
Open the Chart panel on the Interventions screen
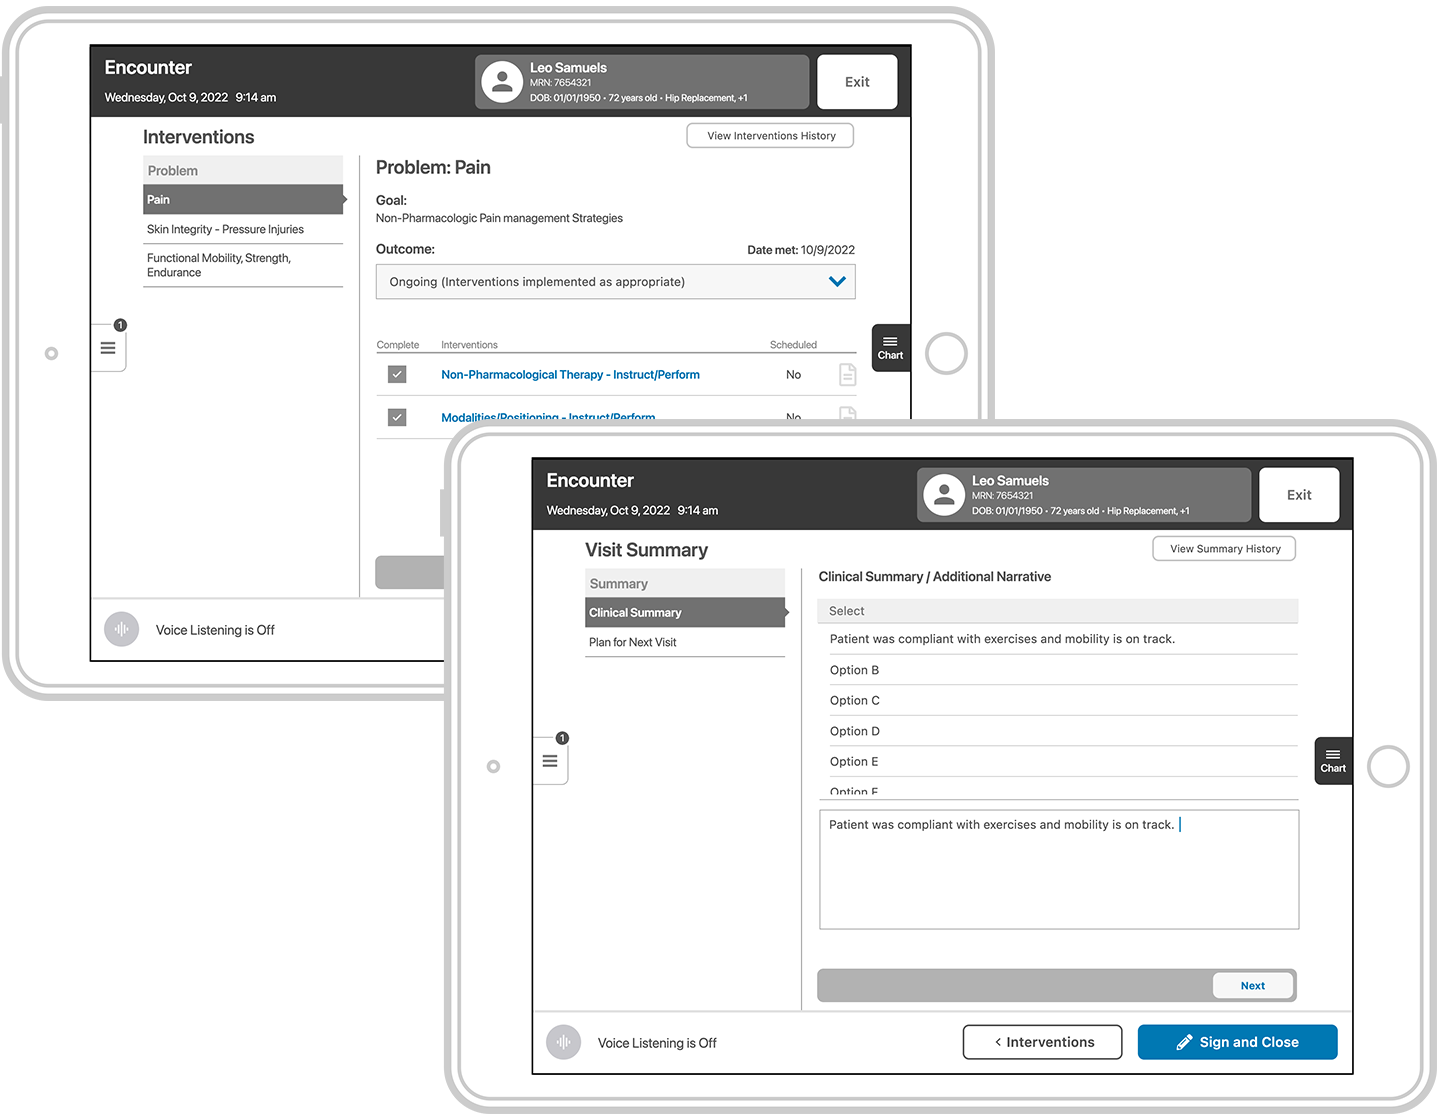[x=890, y=347]
